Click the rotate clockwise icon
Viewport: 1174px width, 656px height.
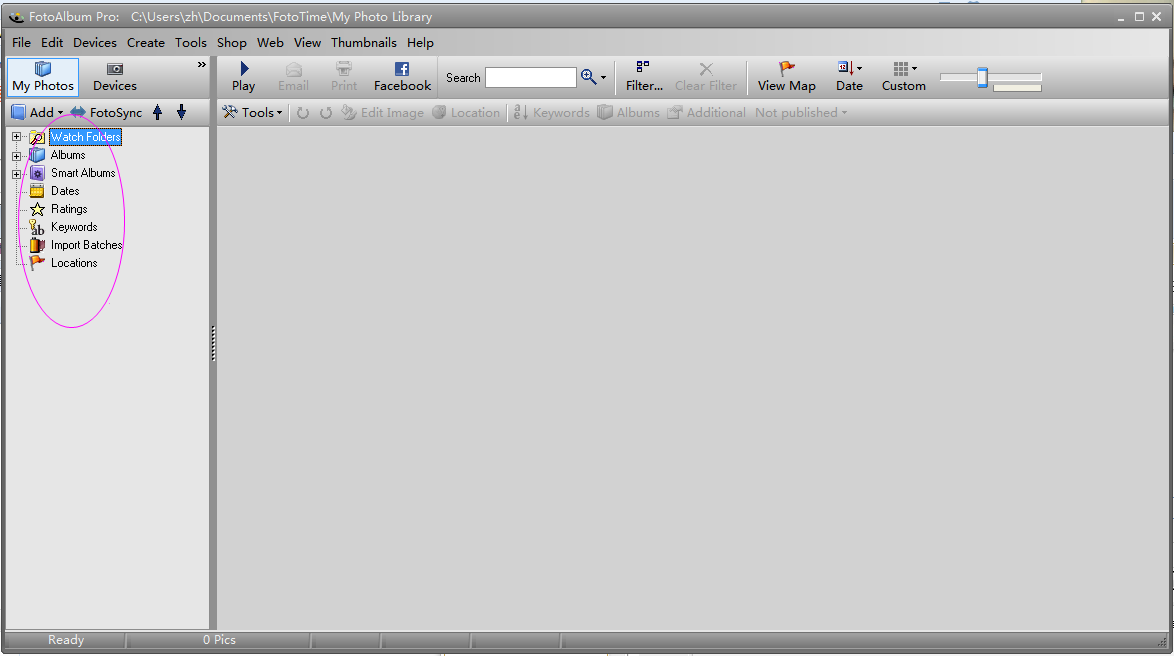pos(326,113)
